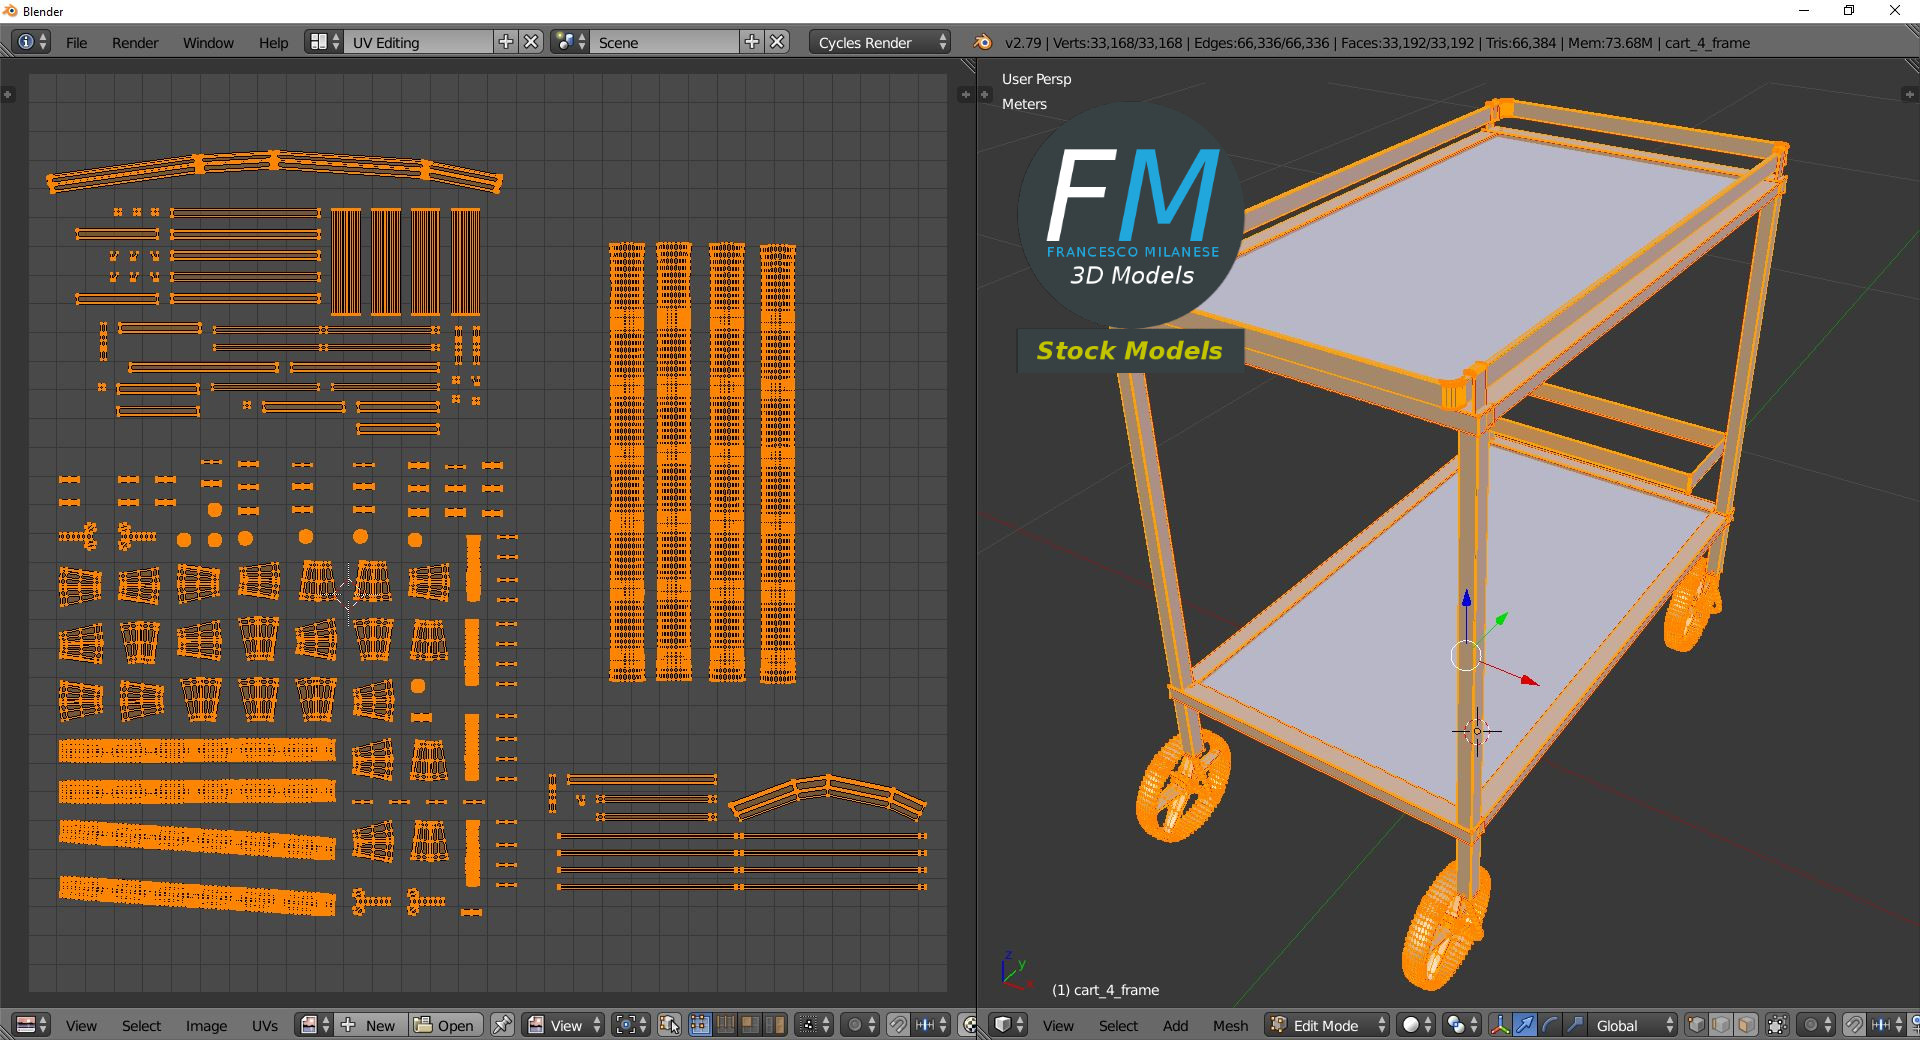The width and height of the screenshot is (1920, 1040).
Task: Select UV face selection mode
Action: [x=750, y=1025]
